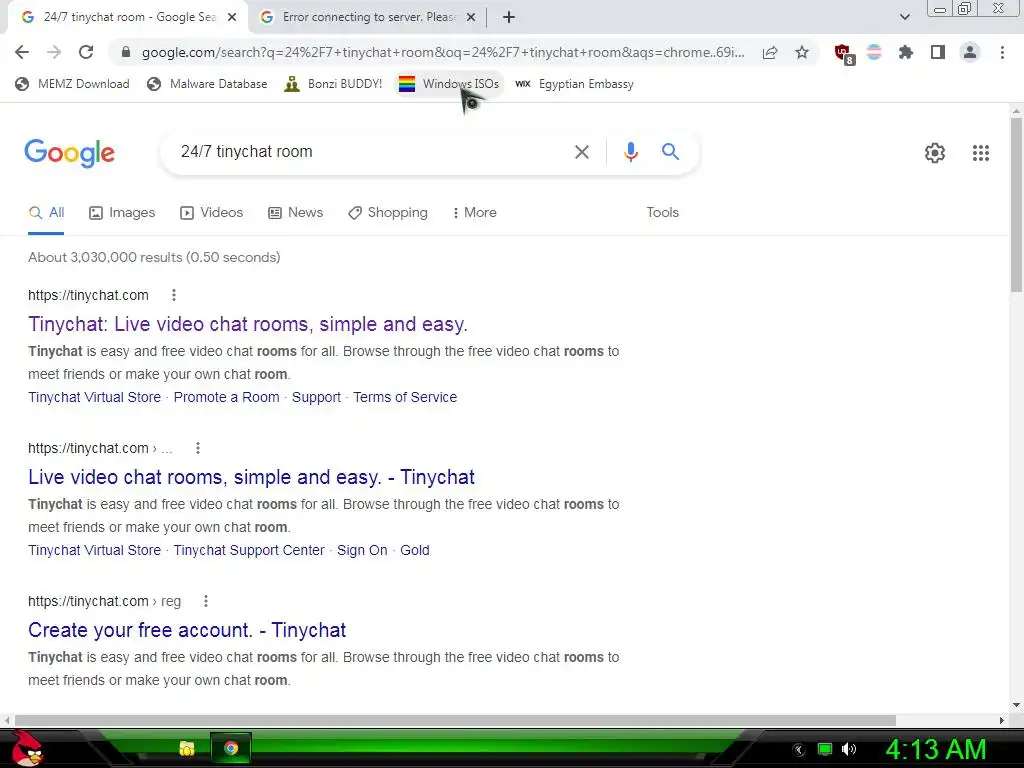Switch to Videos results tab

coord(212,212)
